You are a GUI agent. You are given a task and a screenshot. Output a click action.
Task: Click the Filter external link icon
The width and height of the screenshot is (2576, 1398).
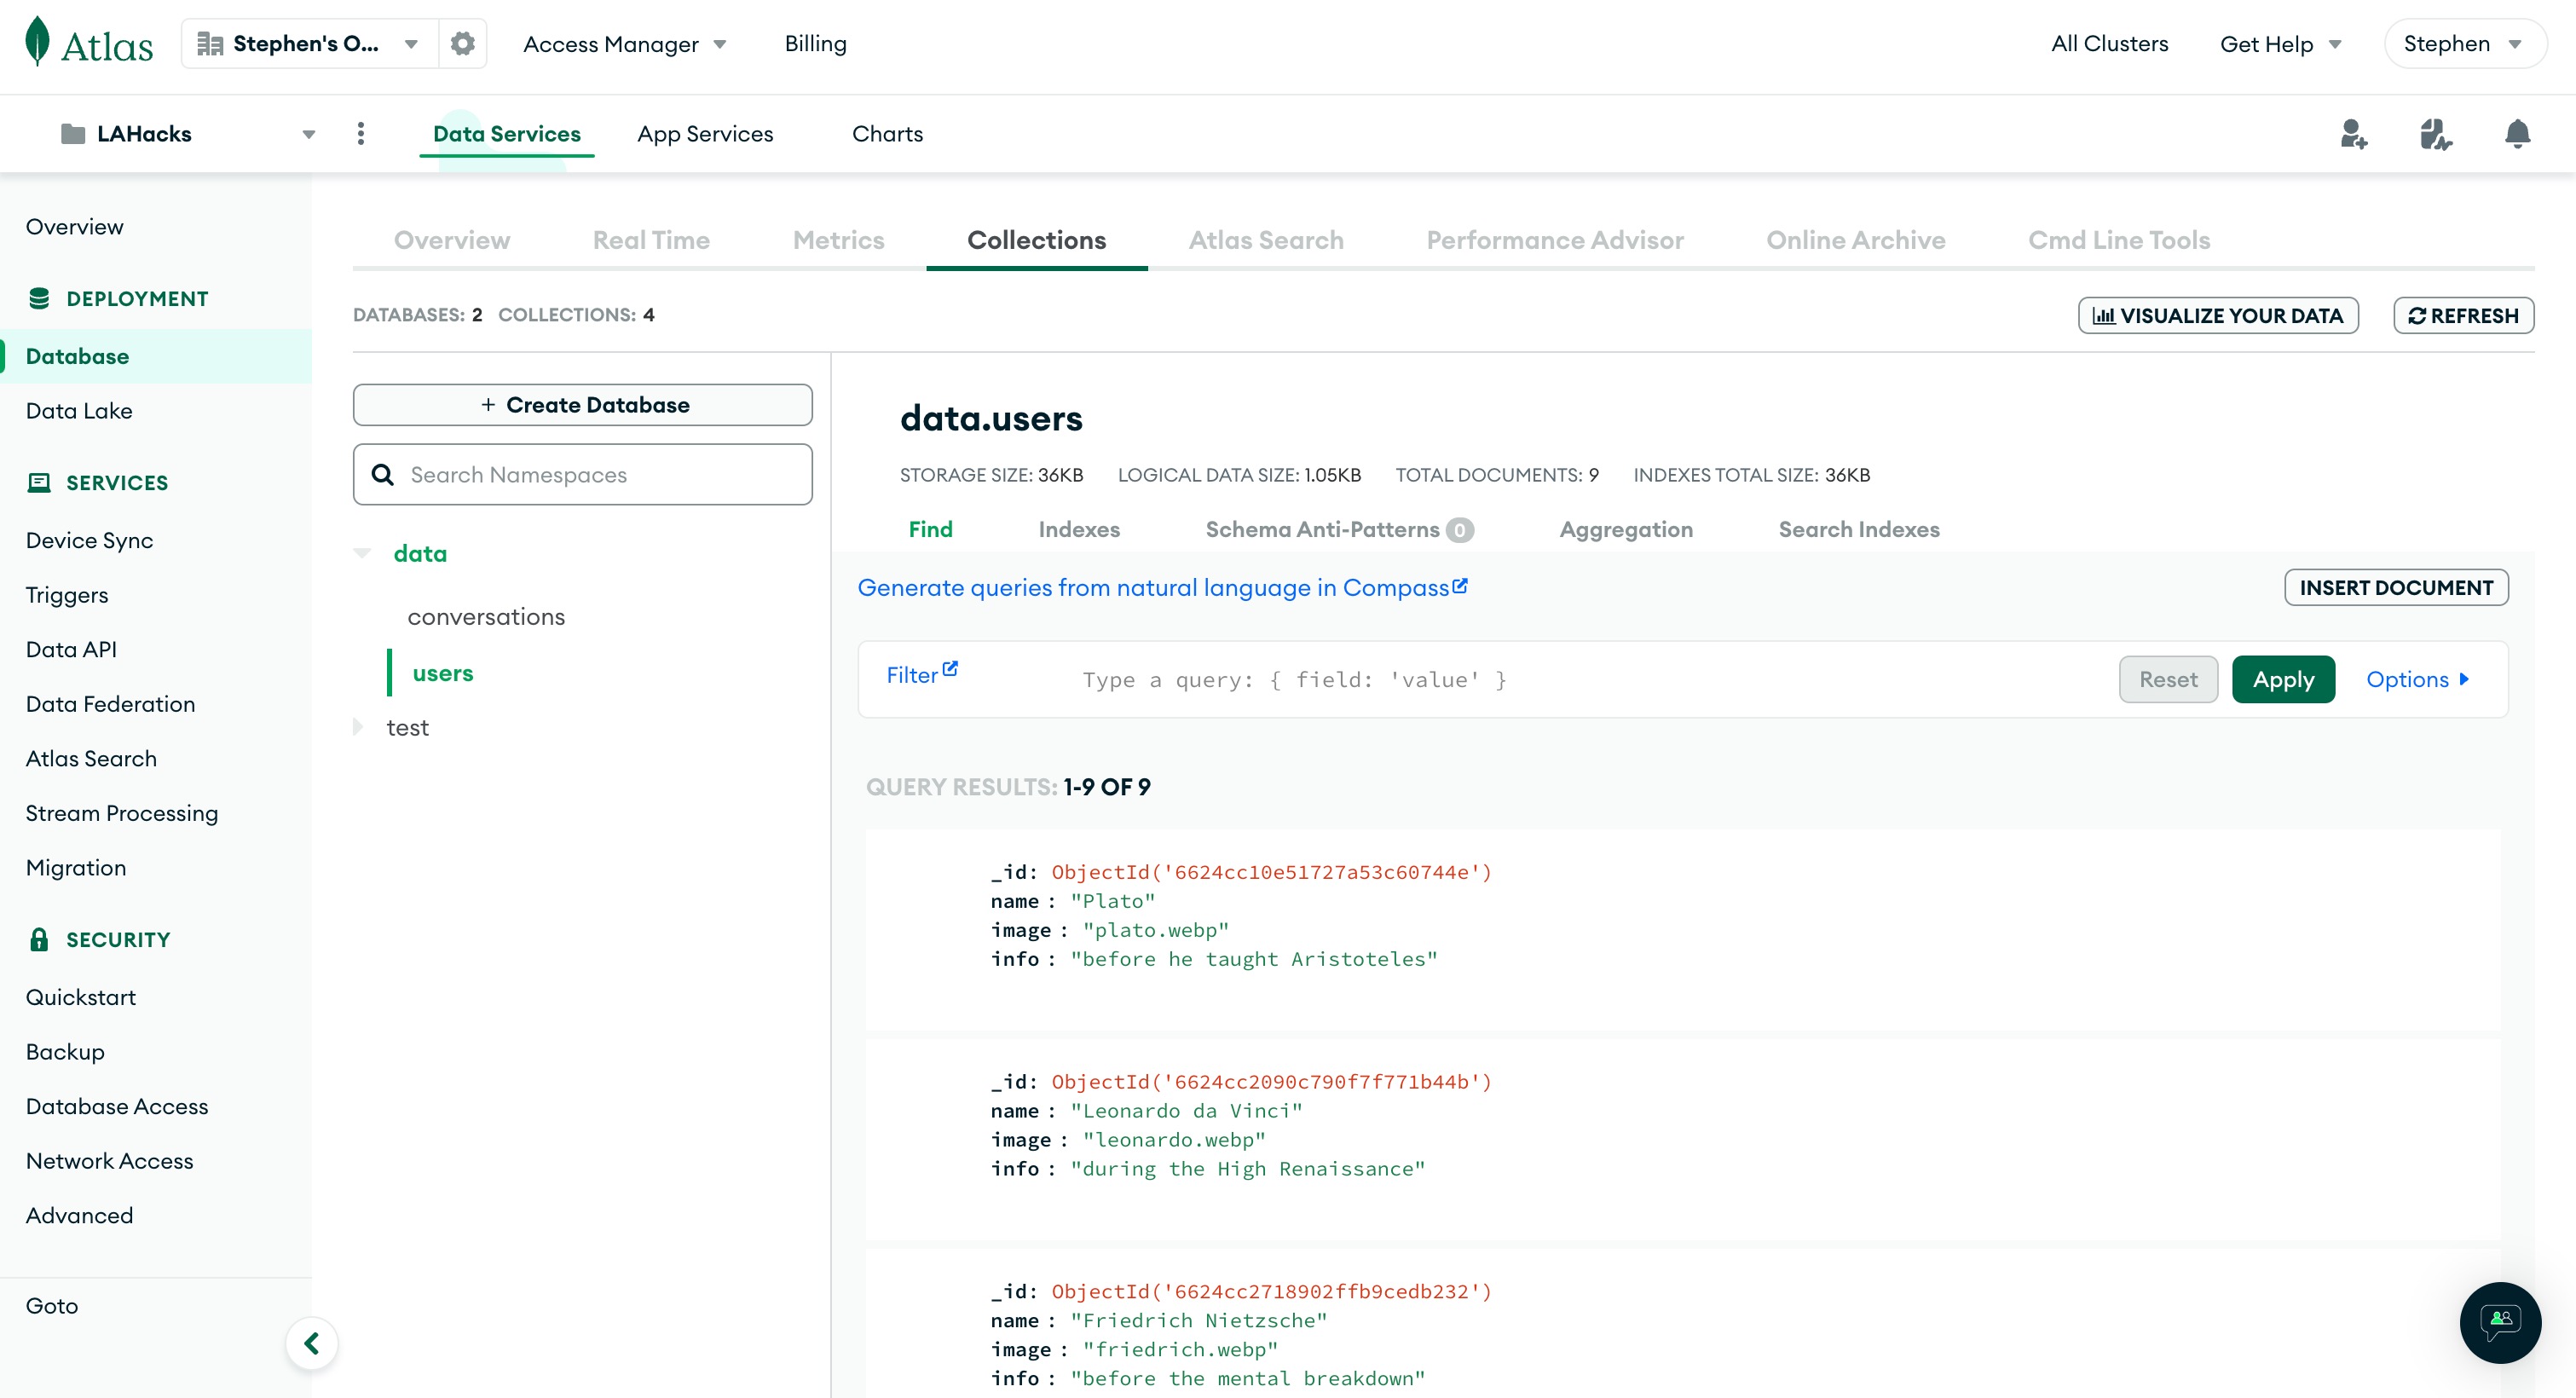[x=950, y=669]
